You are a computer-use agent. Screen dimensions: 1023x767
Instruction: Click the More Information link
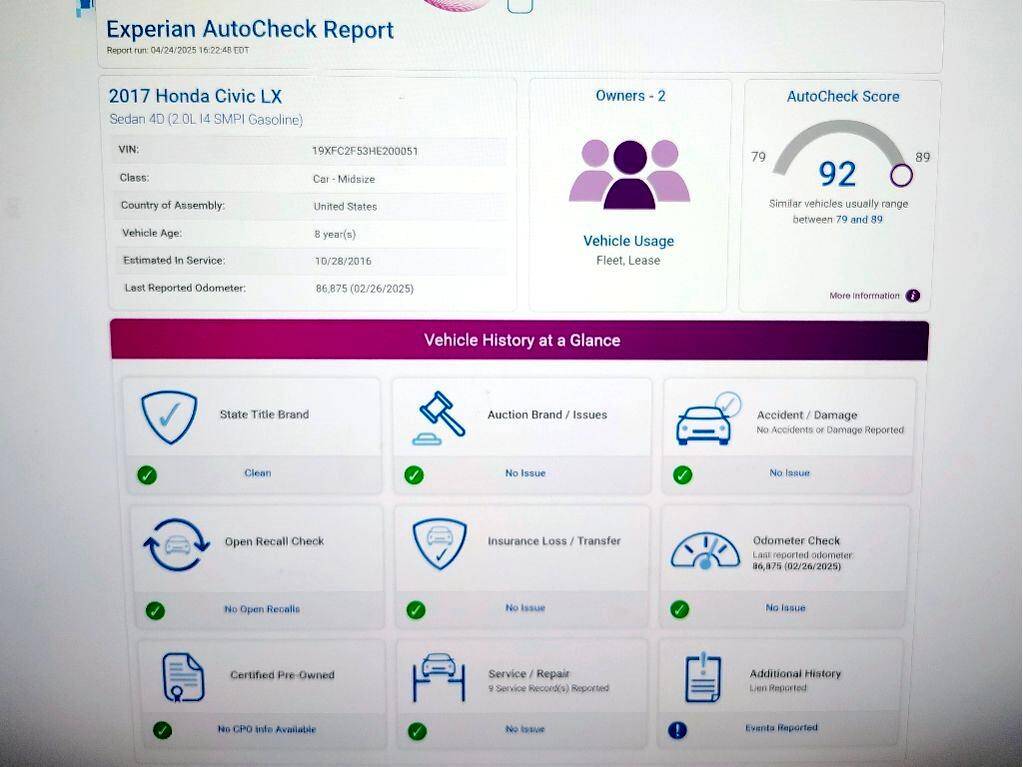click(x=864, y=295)
